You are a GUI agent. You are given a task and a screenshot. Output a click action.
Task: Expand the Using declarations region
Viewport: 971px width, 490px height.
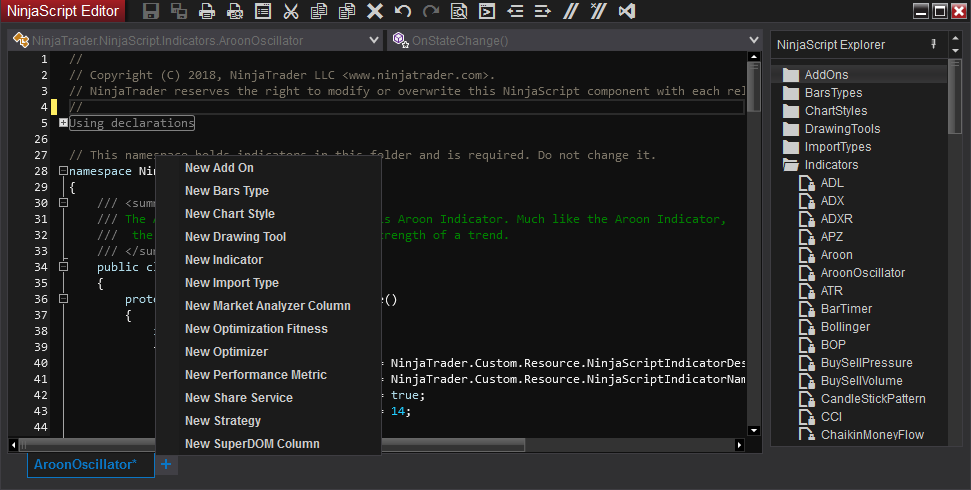click(63, 123)
